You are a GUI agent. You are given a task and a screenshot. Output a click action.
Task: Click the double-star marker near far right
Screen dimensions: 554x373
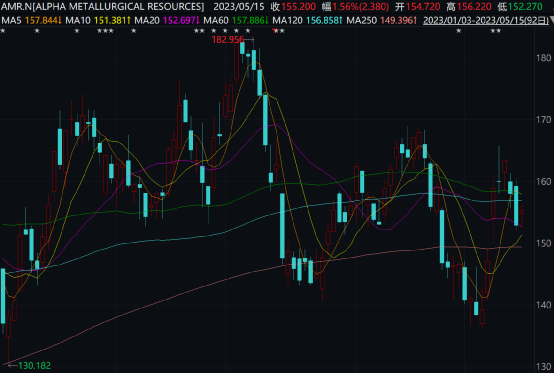click(495, 31)
